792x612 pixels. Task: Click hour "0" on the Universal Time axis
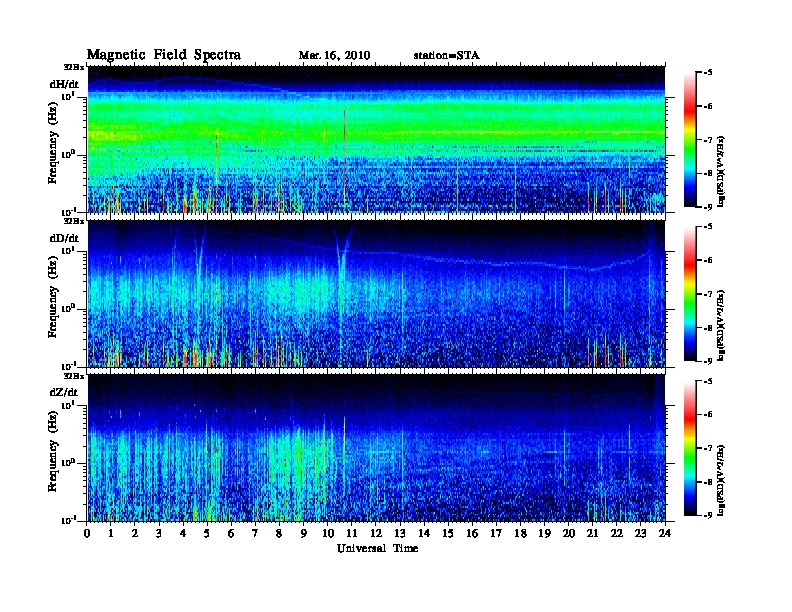tap(87, 533)
